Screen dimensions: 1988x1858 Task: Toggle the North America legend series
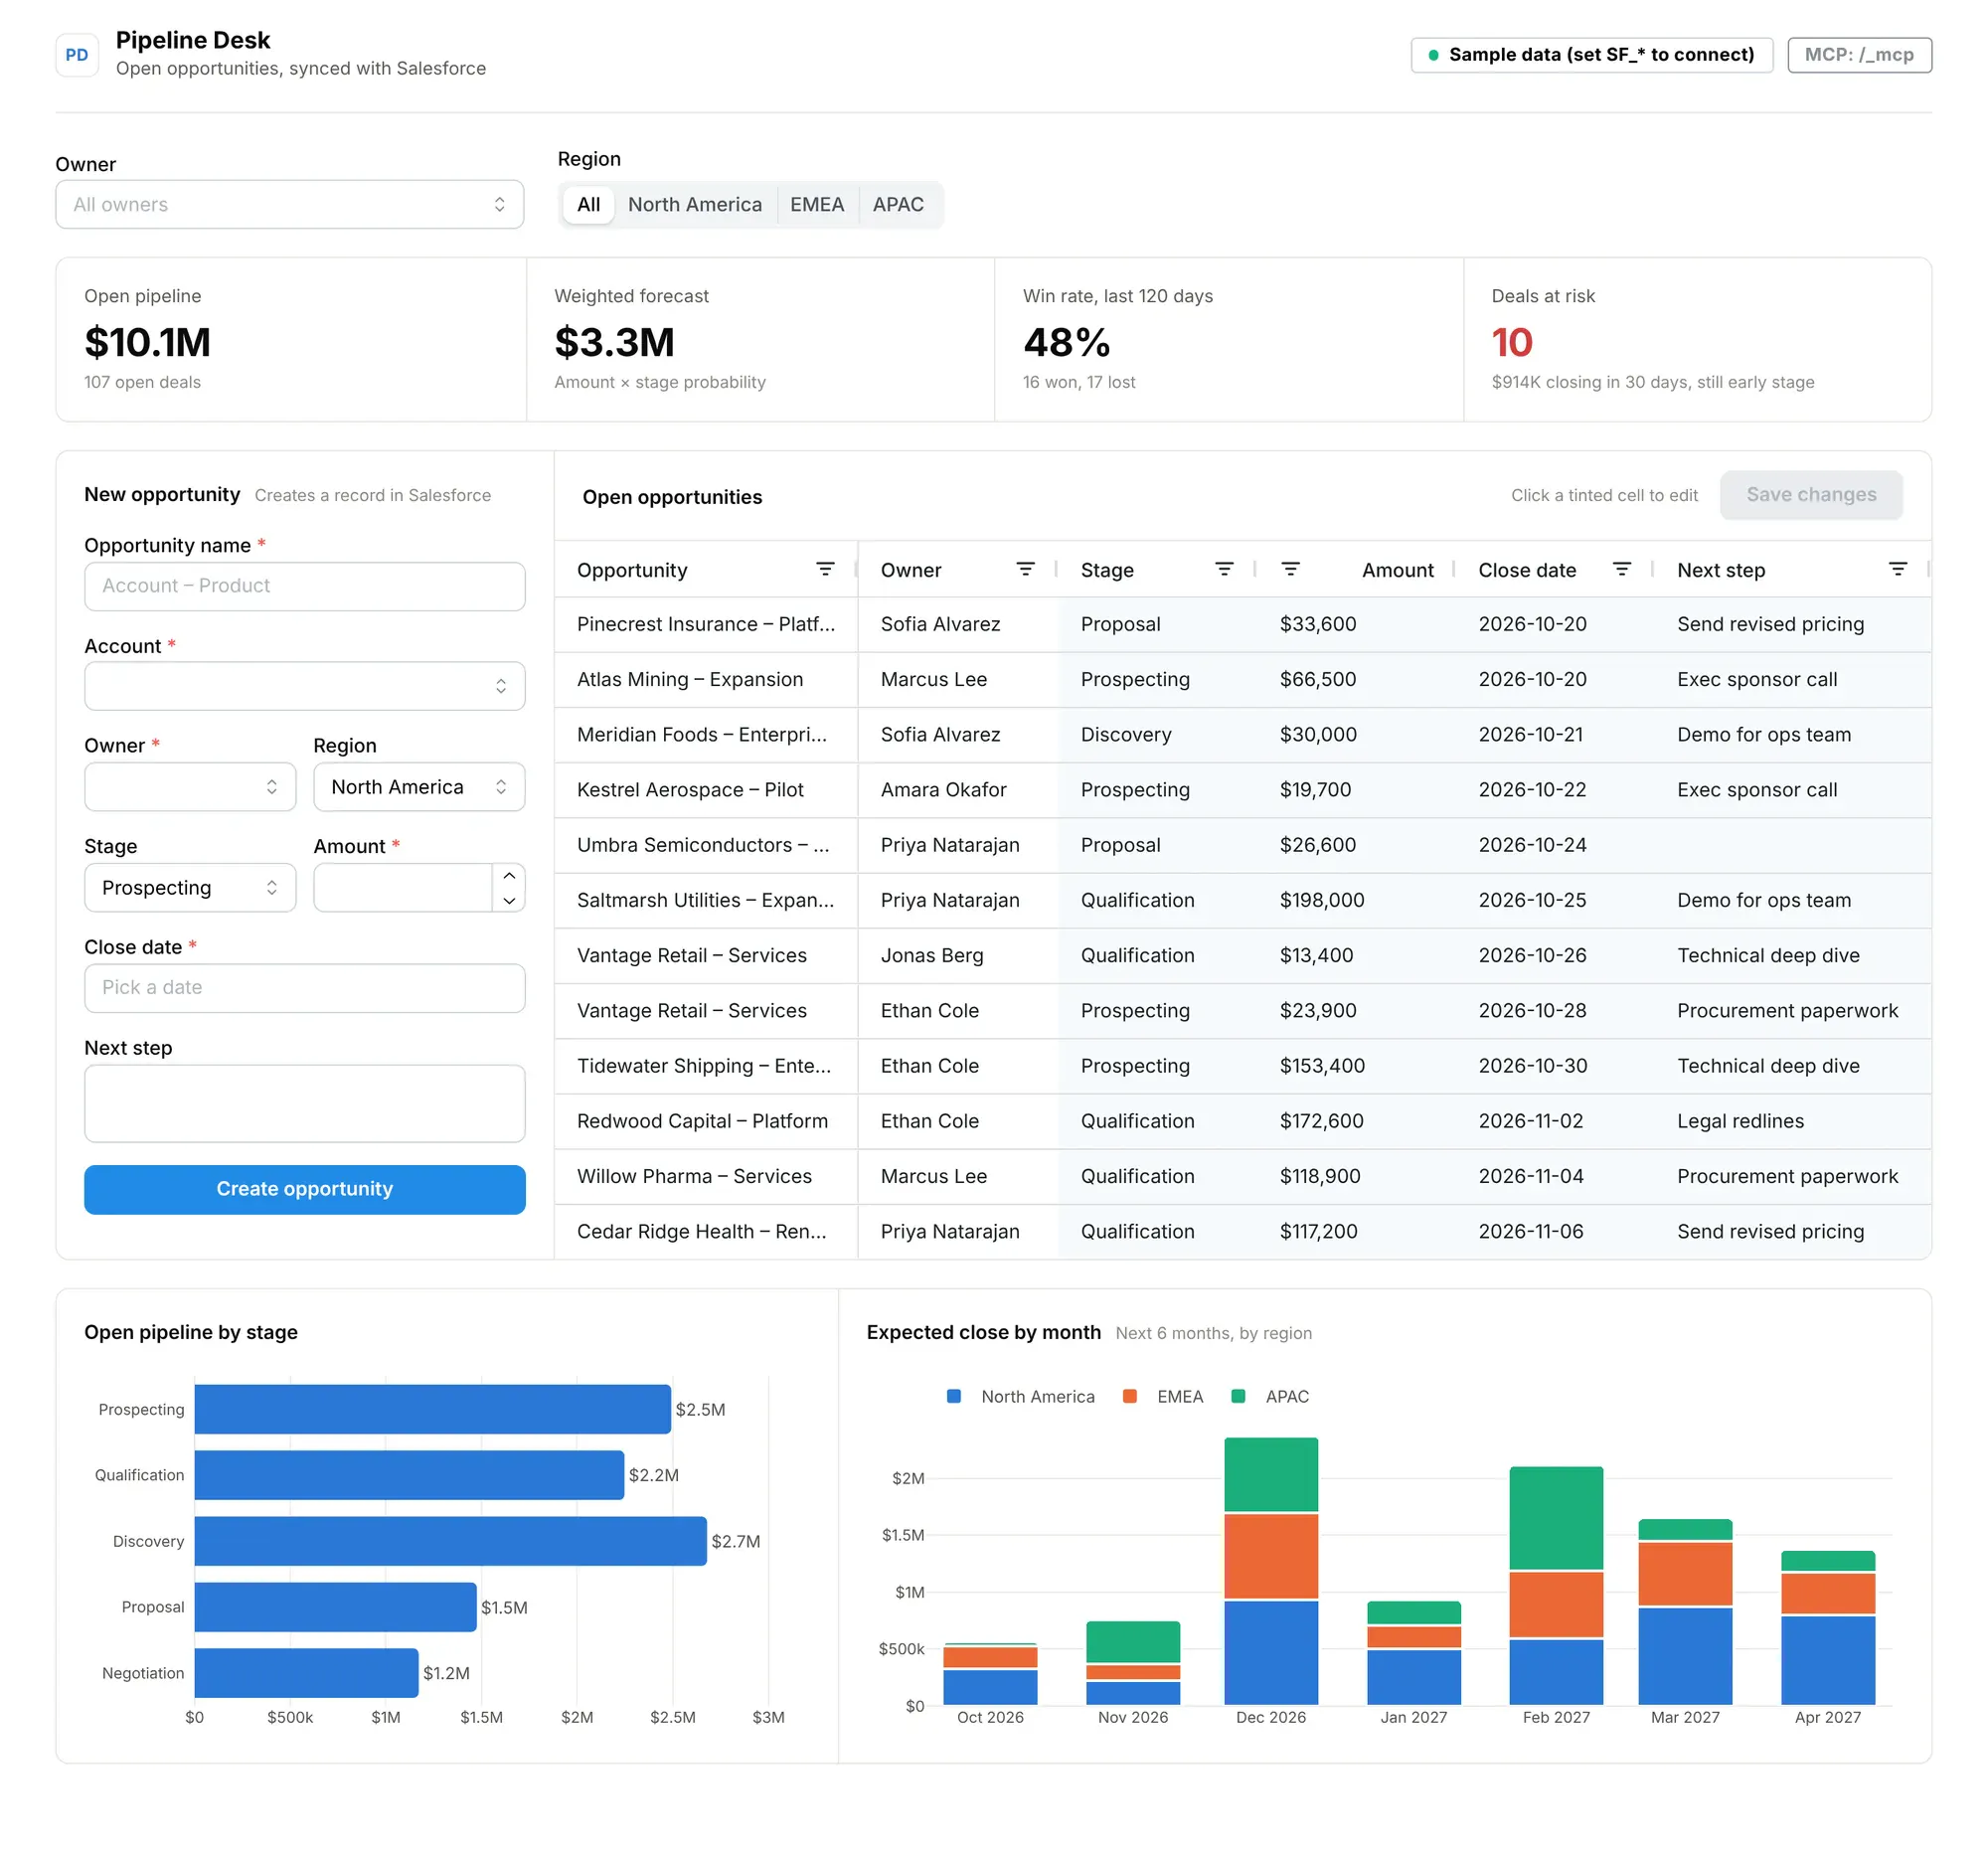tap(1021, 1397)
